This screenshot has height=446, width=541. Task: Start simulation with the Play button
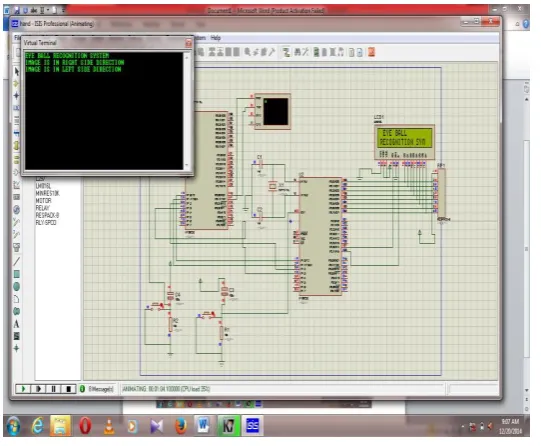(x=23, y=389)
